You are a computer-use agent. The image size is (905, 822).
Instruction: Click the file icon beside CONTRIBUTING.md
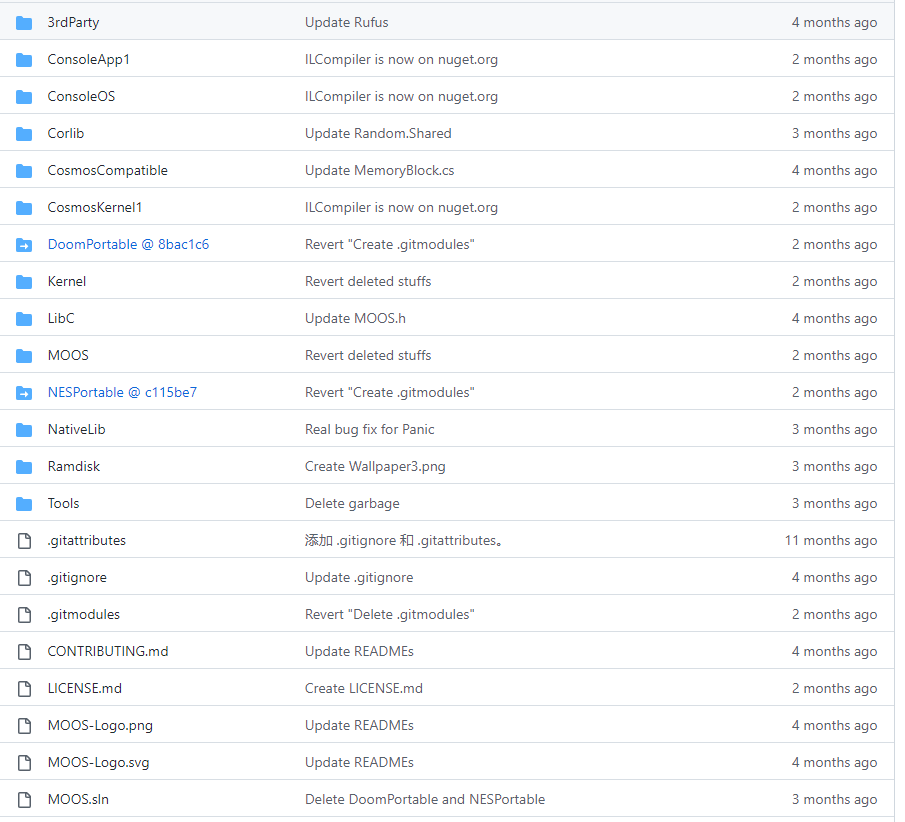(x=24, y=652)
